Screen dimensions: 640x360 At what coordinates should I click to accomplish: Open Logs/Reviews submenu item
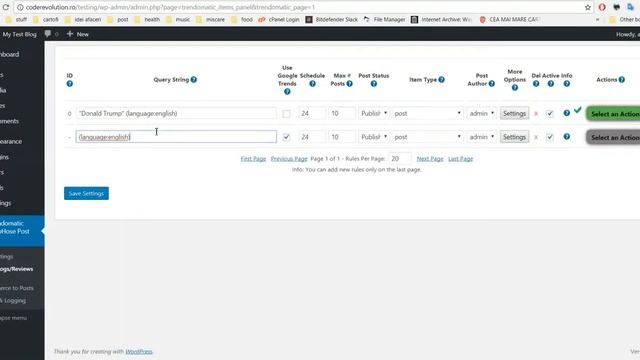click(17, 269)
